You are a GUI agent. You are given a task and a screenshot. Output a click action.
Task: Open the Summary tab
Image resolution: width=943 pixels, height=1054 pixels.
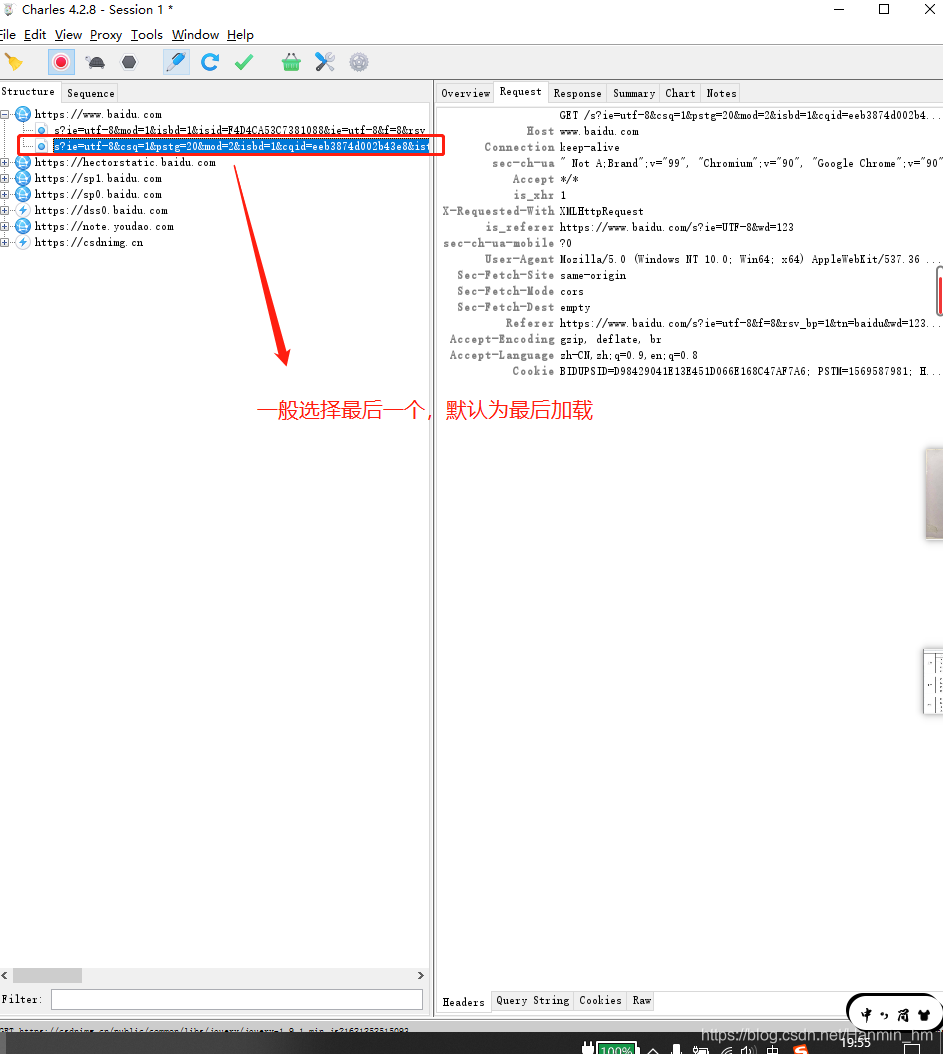tap(634, 93)
